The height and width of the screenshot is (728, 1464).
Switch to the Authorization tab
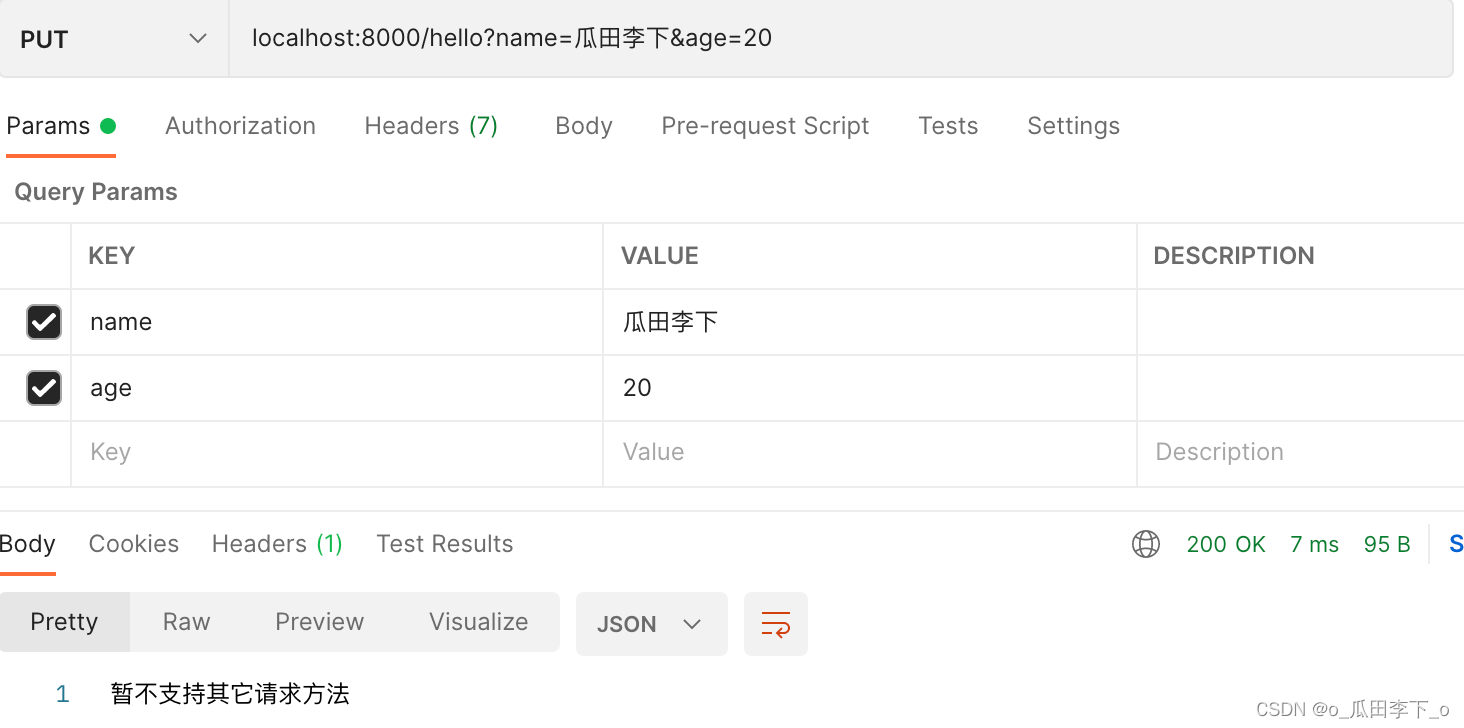pos(240,126)
